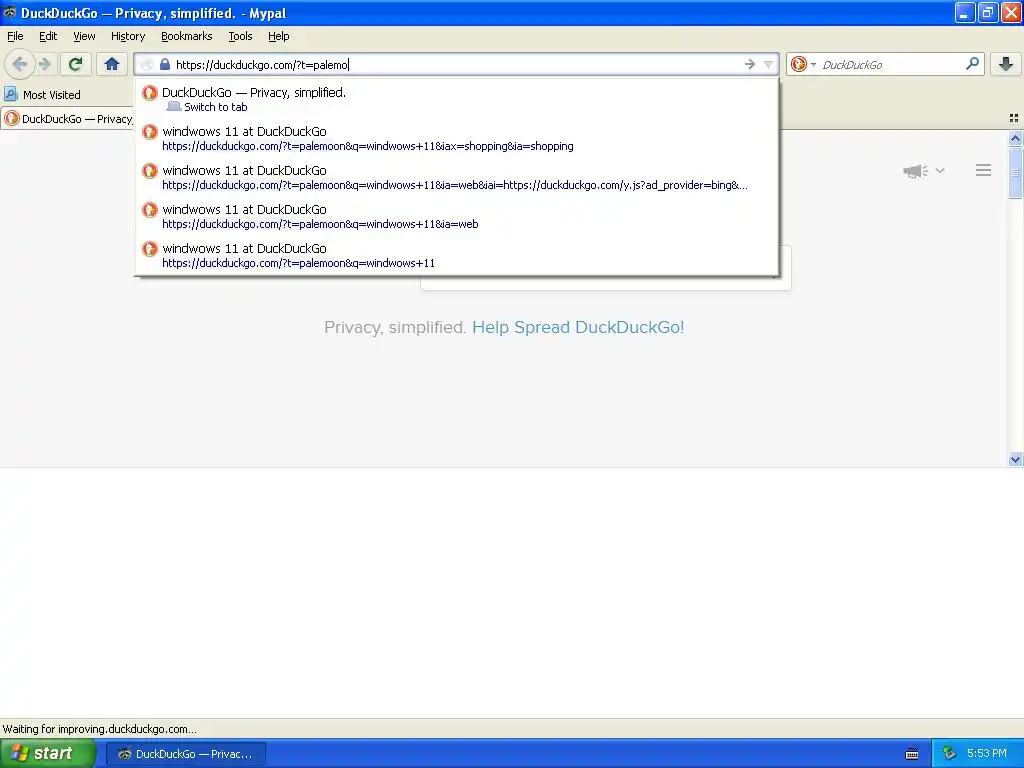This screenshot has width=1024, height=768.
Task: Select suggestion URL ending in windwows+11&ia=web
Action: pos(456,217)
